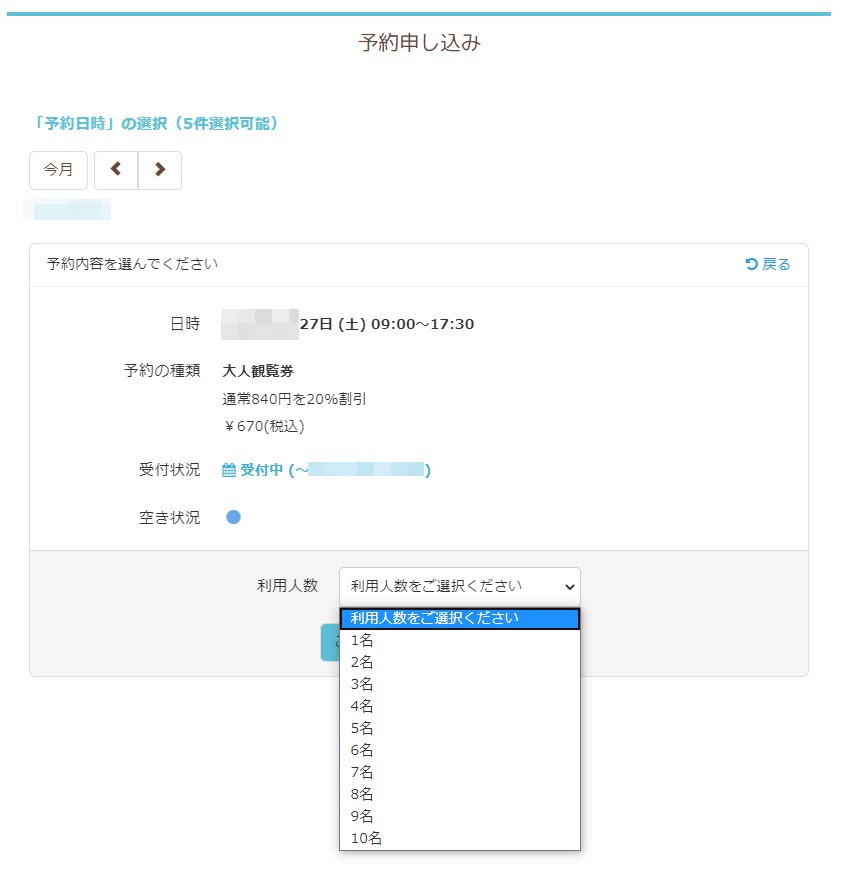The image size is (843, 877).
Task: Open the 利用人数 dropdown select box
Action: pos(459,586)
